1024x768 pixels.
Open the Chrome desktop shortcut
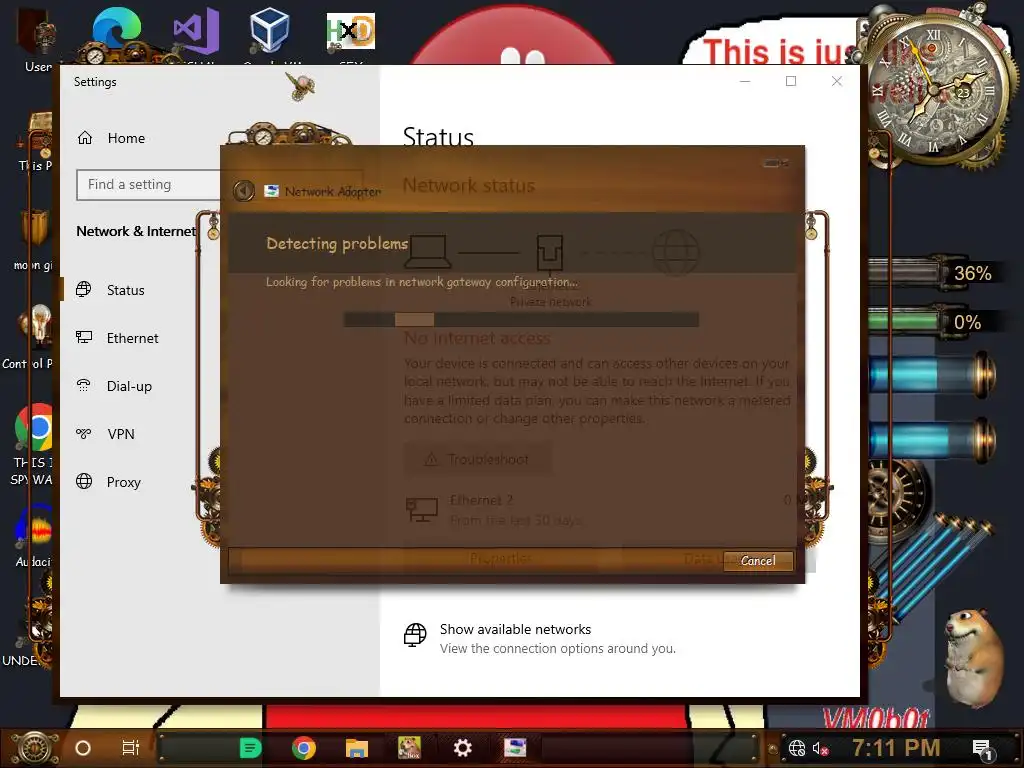point(34,428)
